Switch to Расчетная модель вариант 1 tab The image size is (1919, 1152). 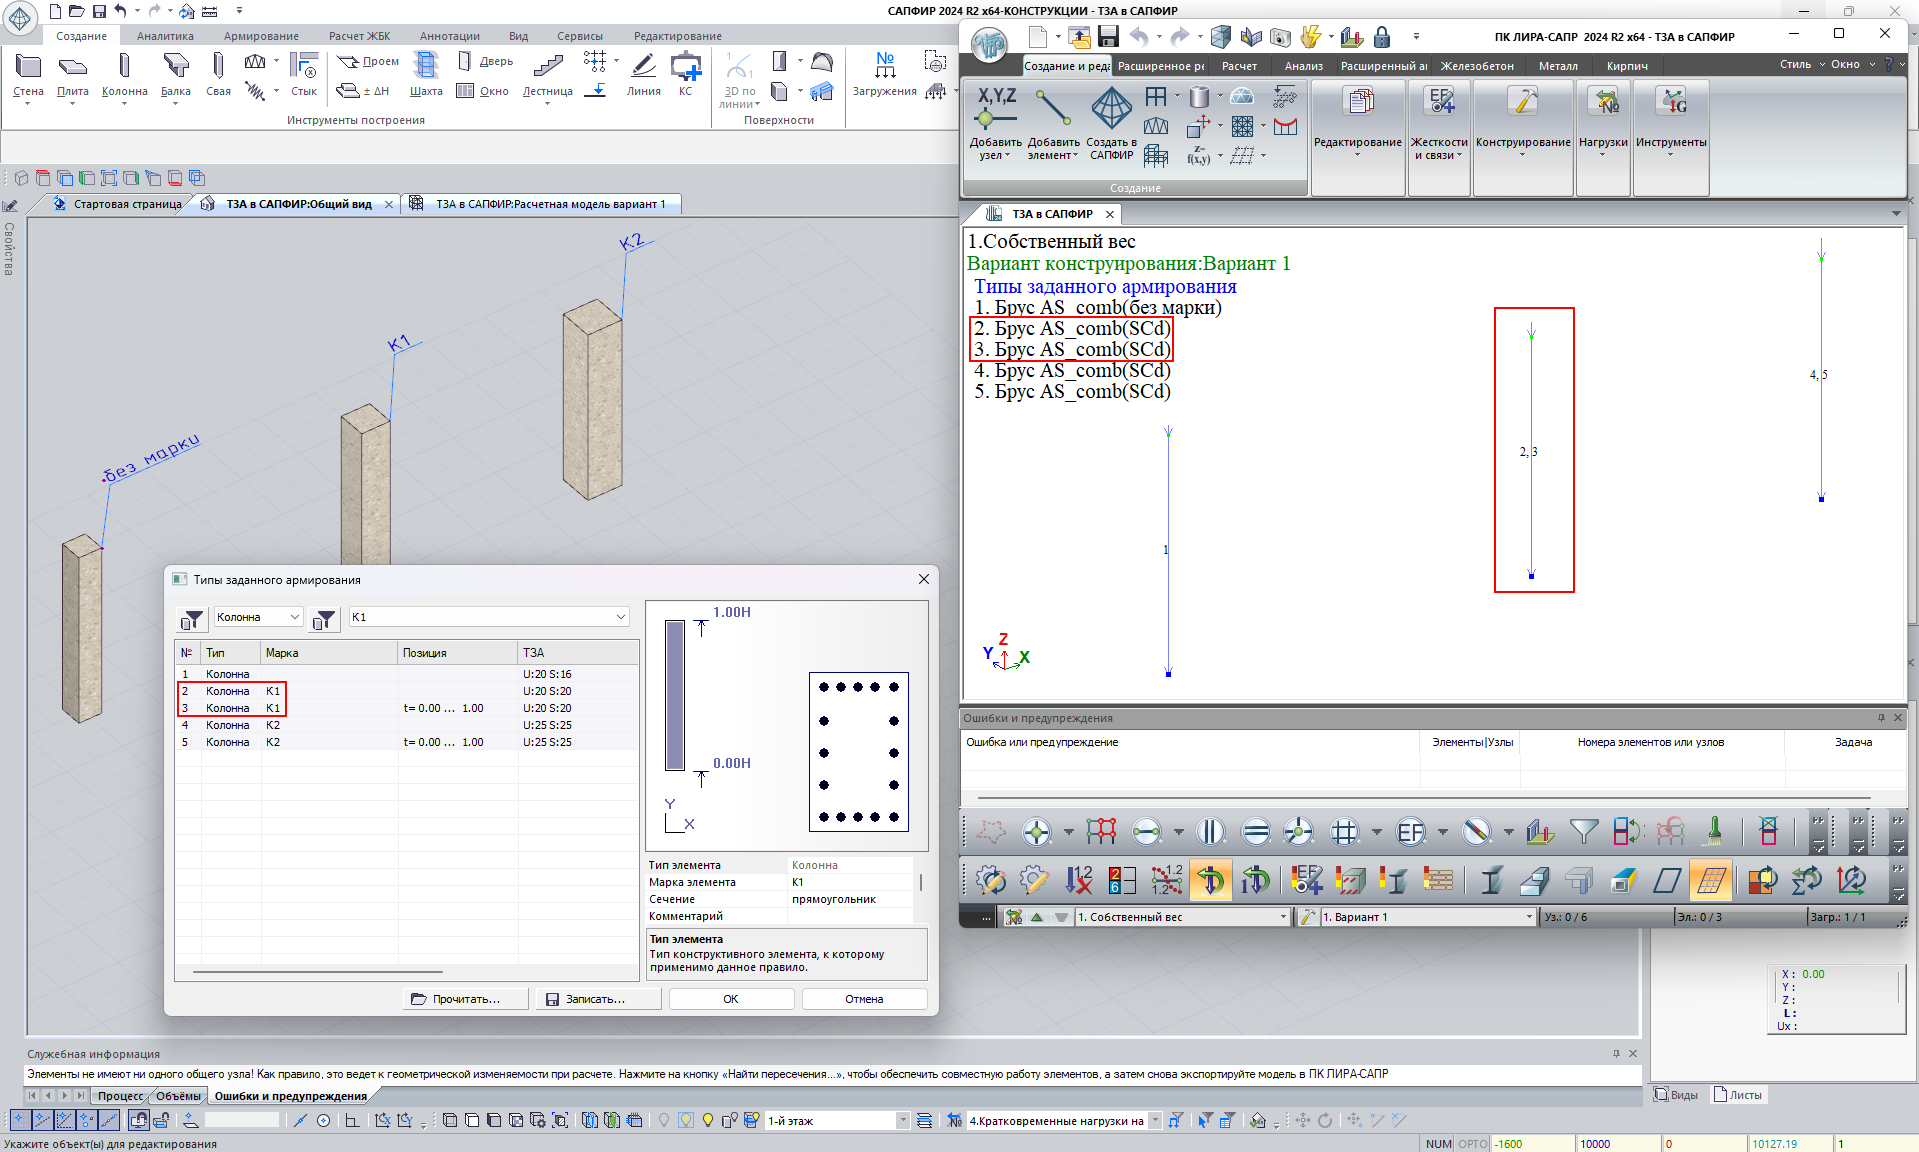549,204
